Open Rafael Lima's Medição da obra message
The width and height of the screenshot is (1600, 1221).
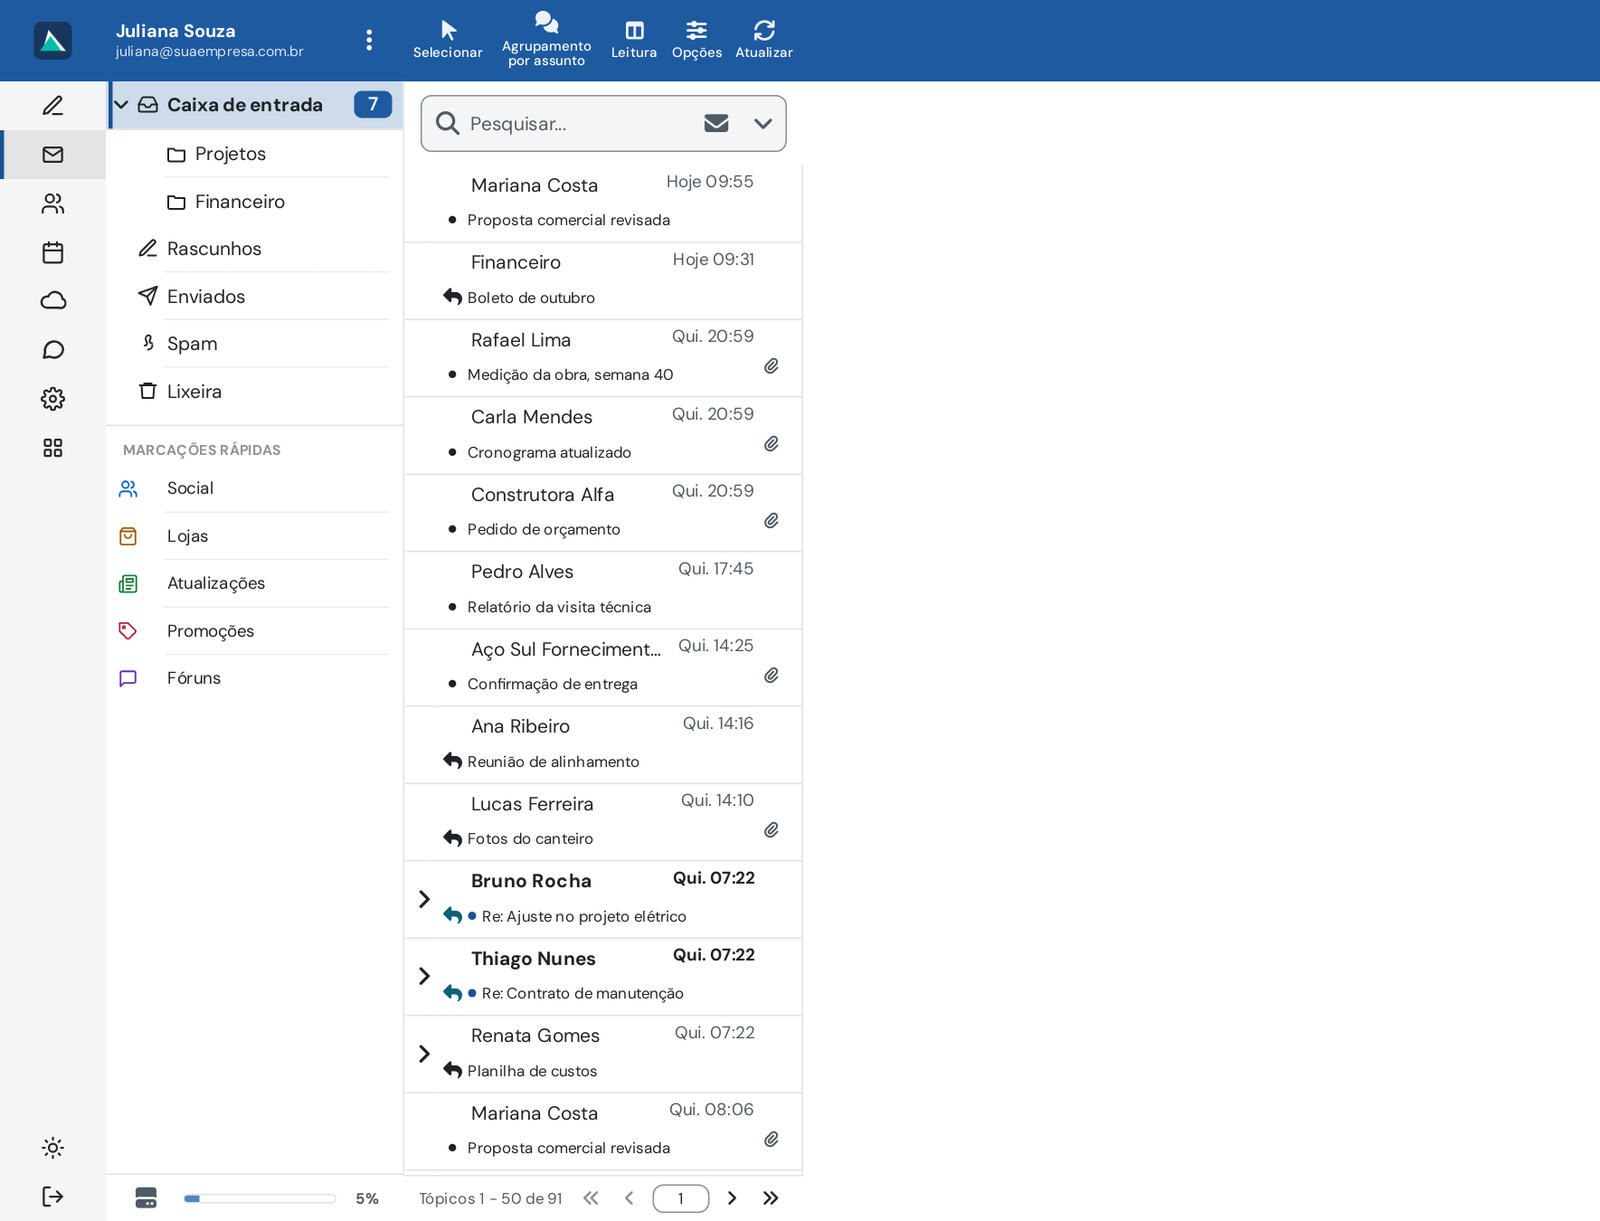(603, 358)
